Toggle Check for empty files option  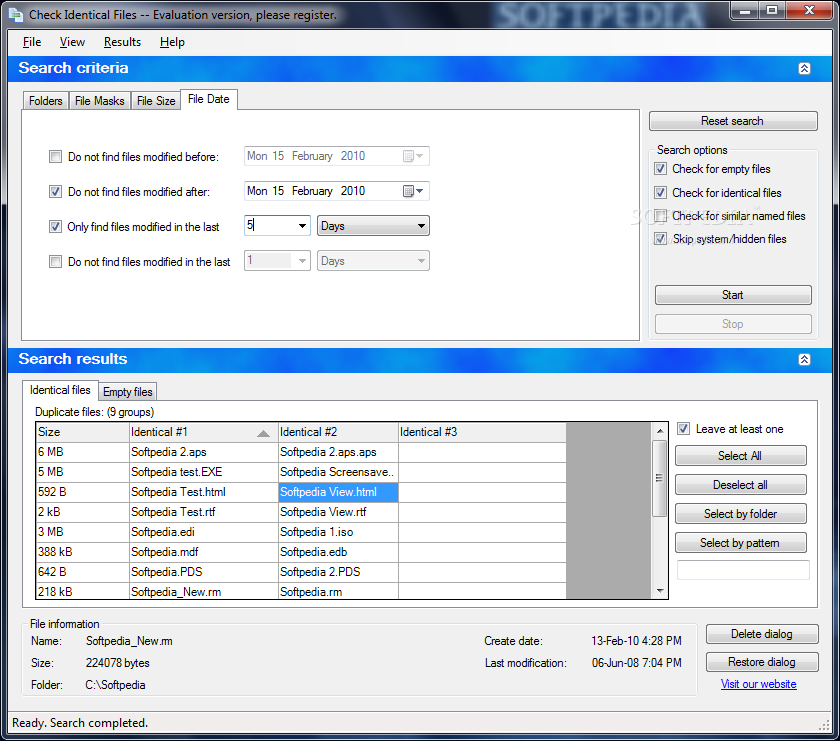pos(661,169)
